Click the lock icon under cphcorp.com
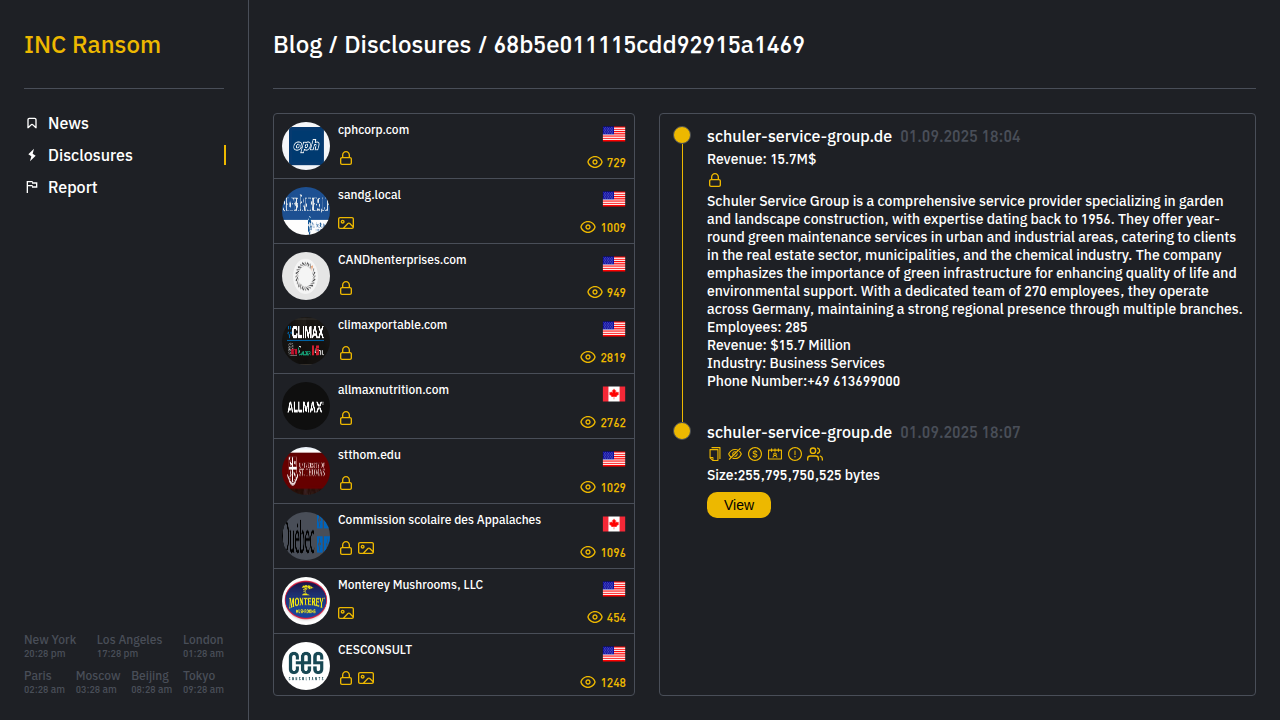 (x=346, y=158)
